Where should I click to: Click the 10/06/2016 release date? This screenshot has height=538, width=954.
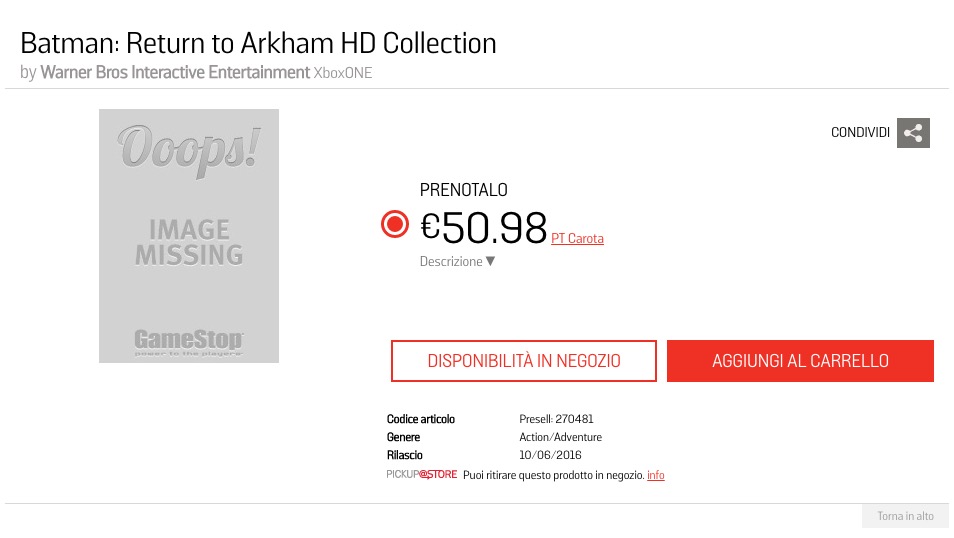[x=550, y=455]
